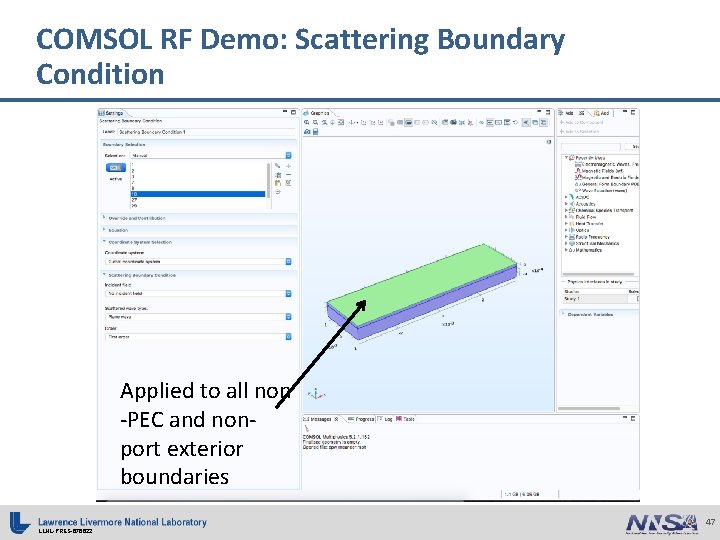
Task: Expand the Dependent Variables section
Action: 564,315
